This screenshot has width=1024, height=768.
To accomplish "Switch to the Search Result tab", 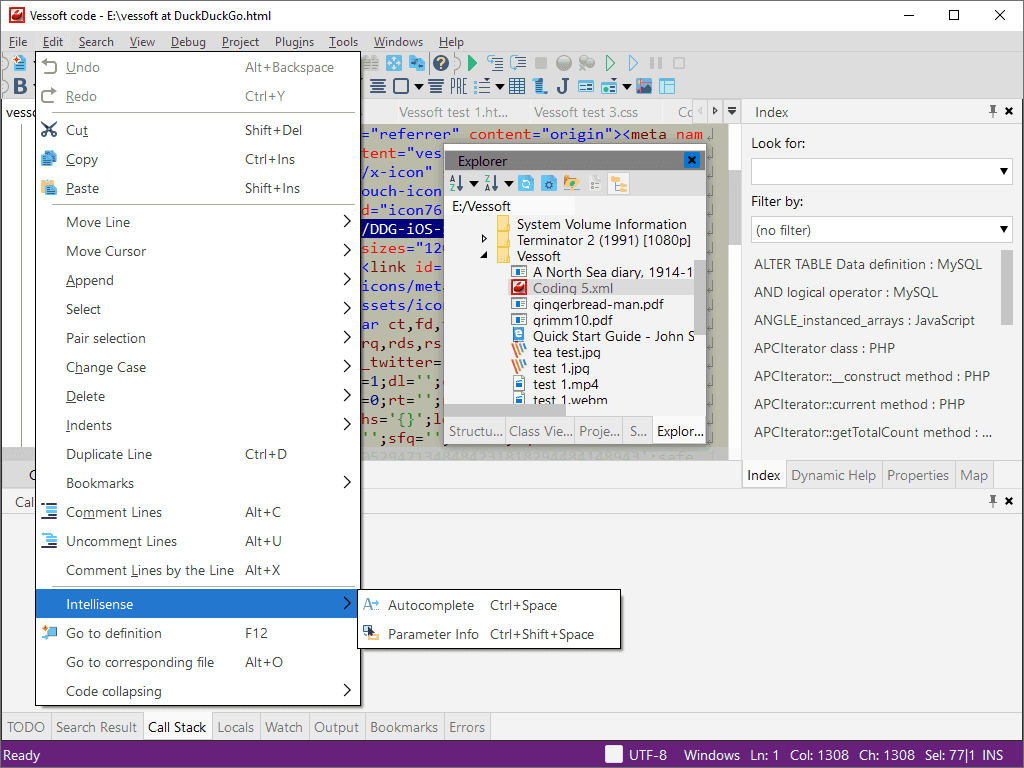I will [x=97, y=728].
